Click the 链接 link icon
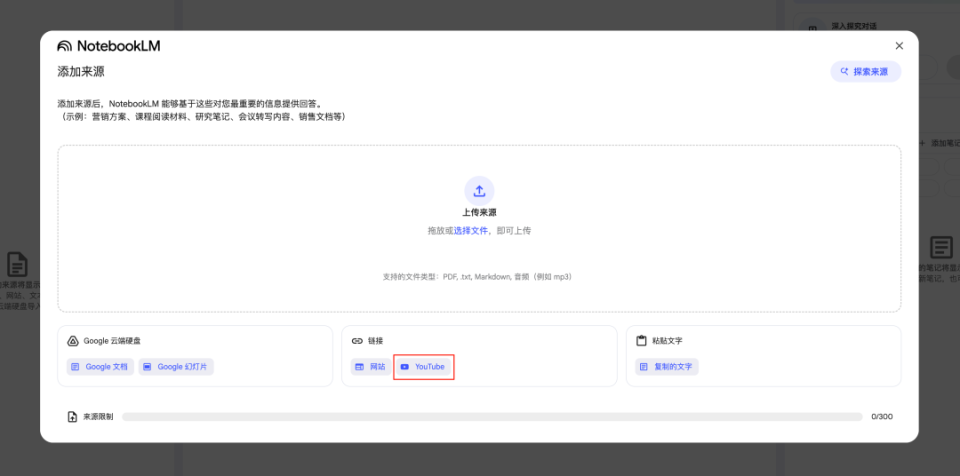 pos(357,341)
